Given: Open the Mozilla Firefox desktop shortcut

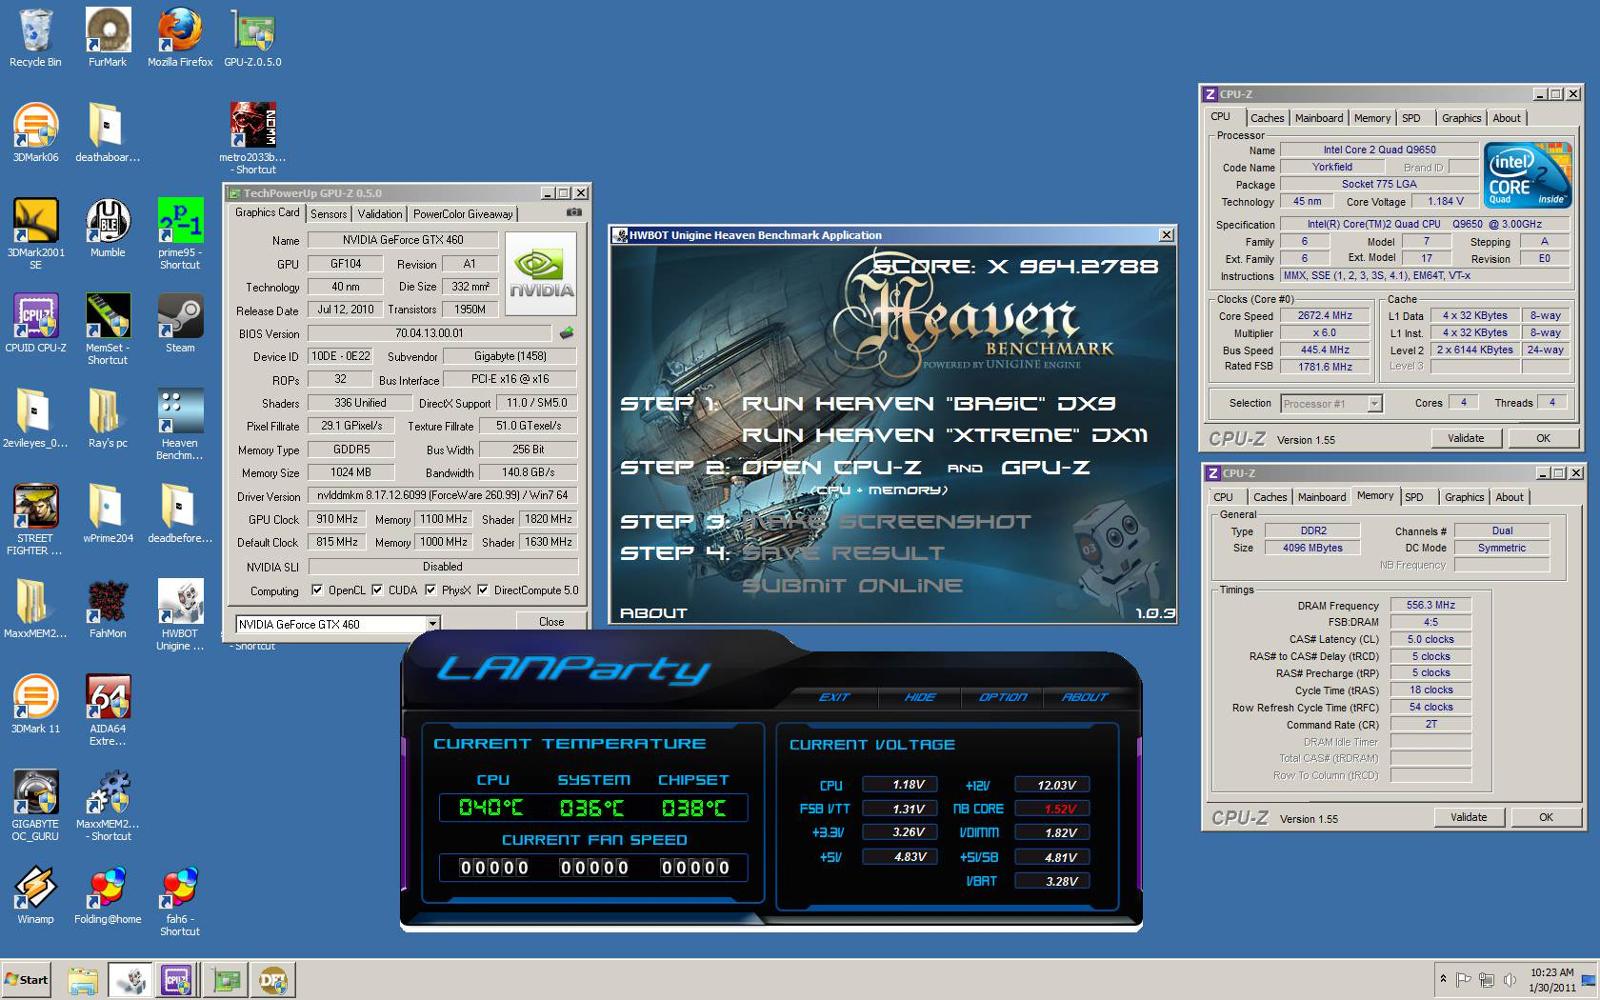Looking at the screenshot, I should 180,37.
